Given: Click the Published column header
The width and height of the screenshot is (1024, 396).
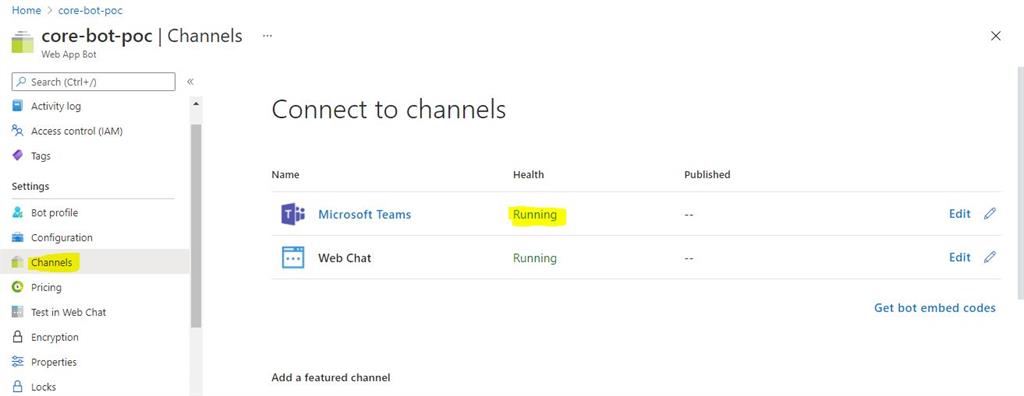Looking at the screenshot, I should [x=707, y=174].
